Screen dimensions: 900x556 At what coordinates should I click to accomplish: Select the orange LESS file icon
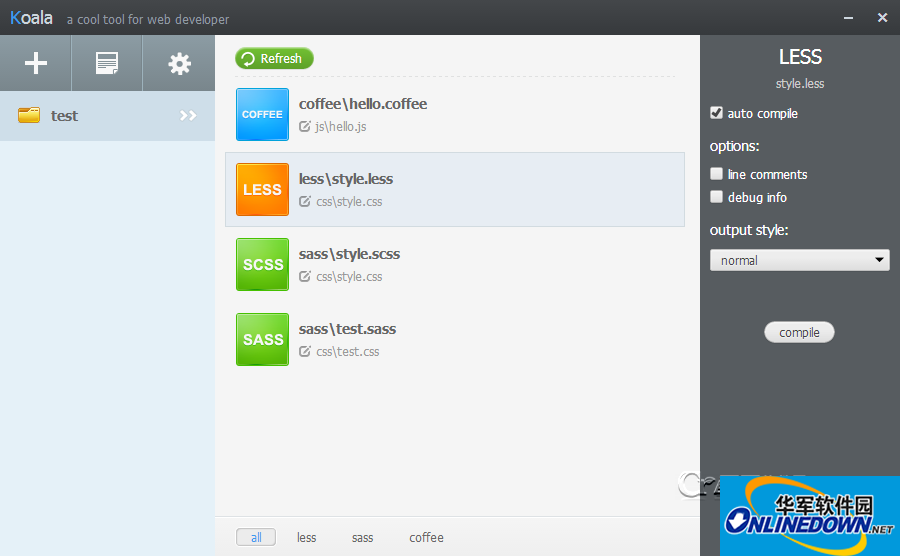point(262,189)
